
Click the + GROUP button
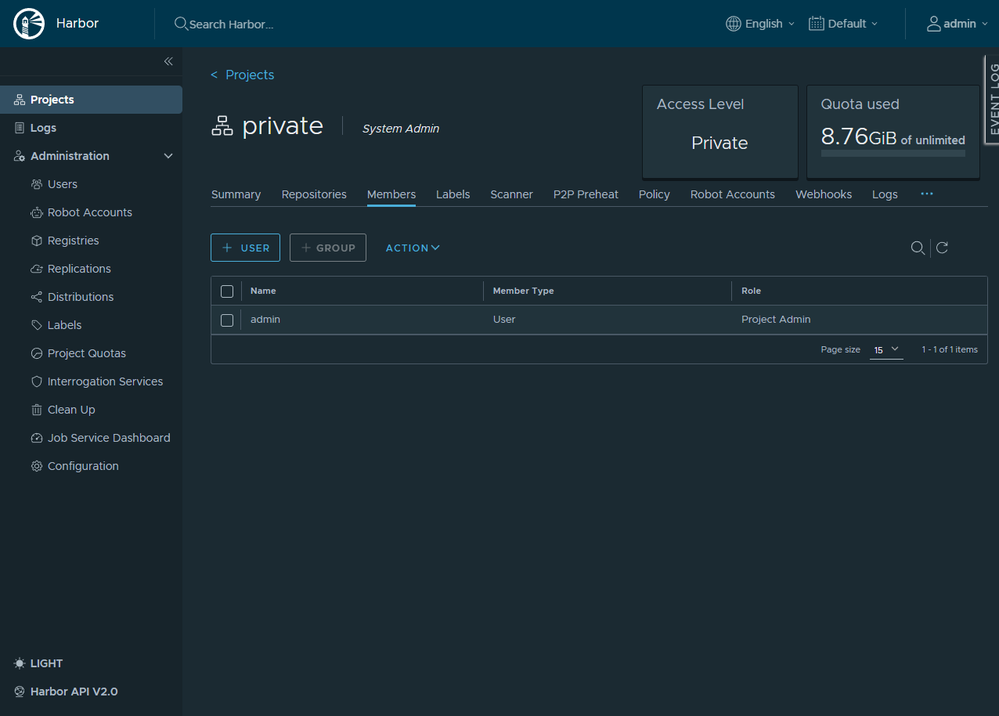point(328,248)
